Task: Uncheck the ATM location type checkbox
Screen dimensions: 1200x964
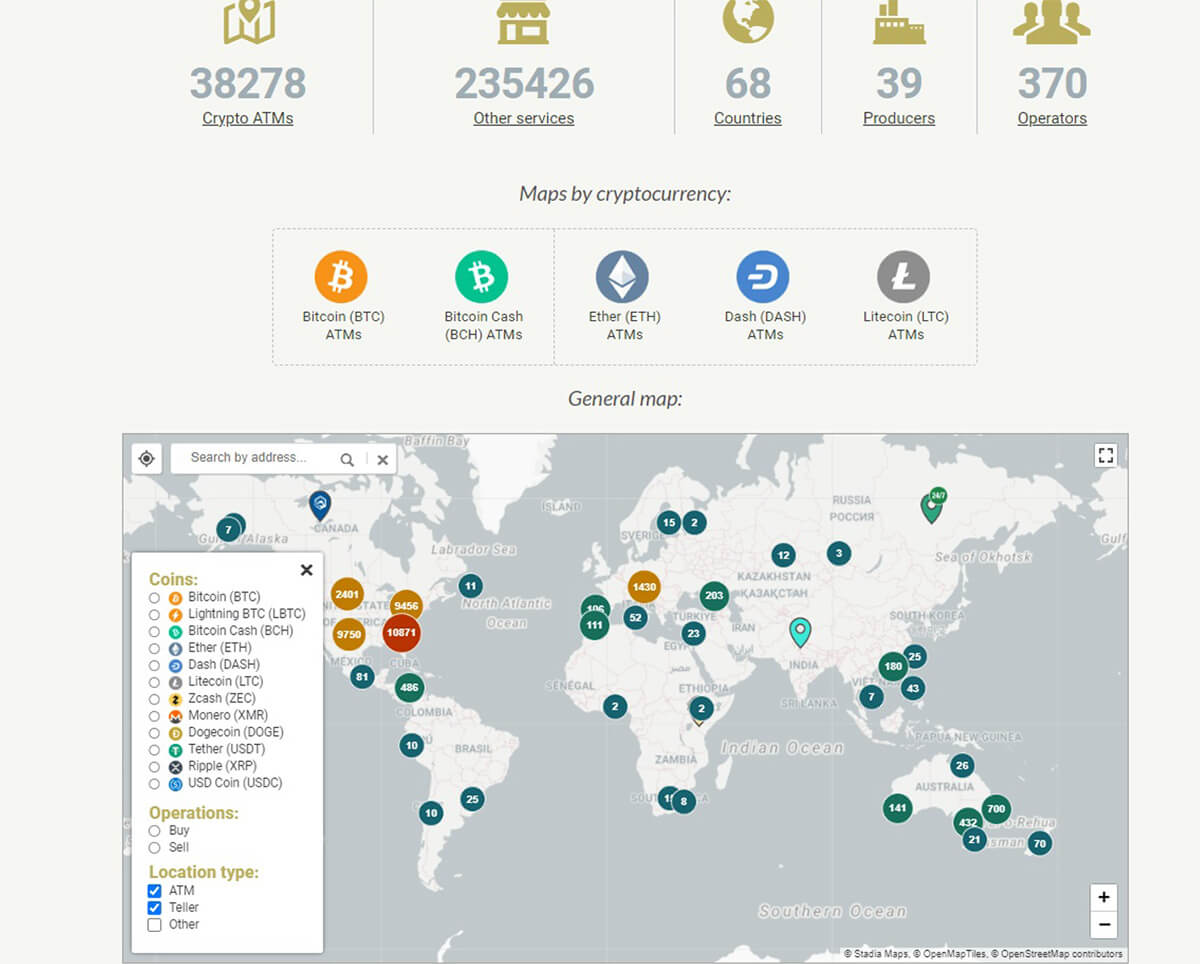Action: (x=155, y=891)
